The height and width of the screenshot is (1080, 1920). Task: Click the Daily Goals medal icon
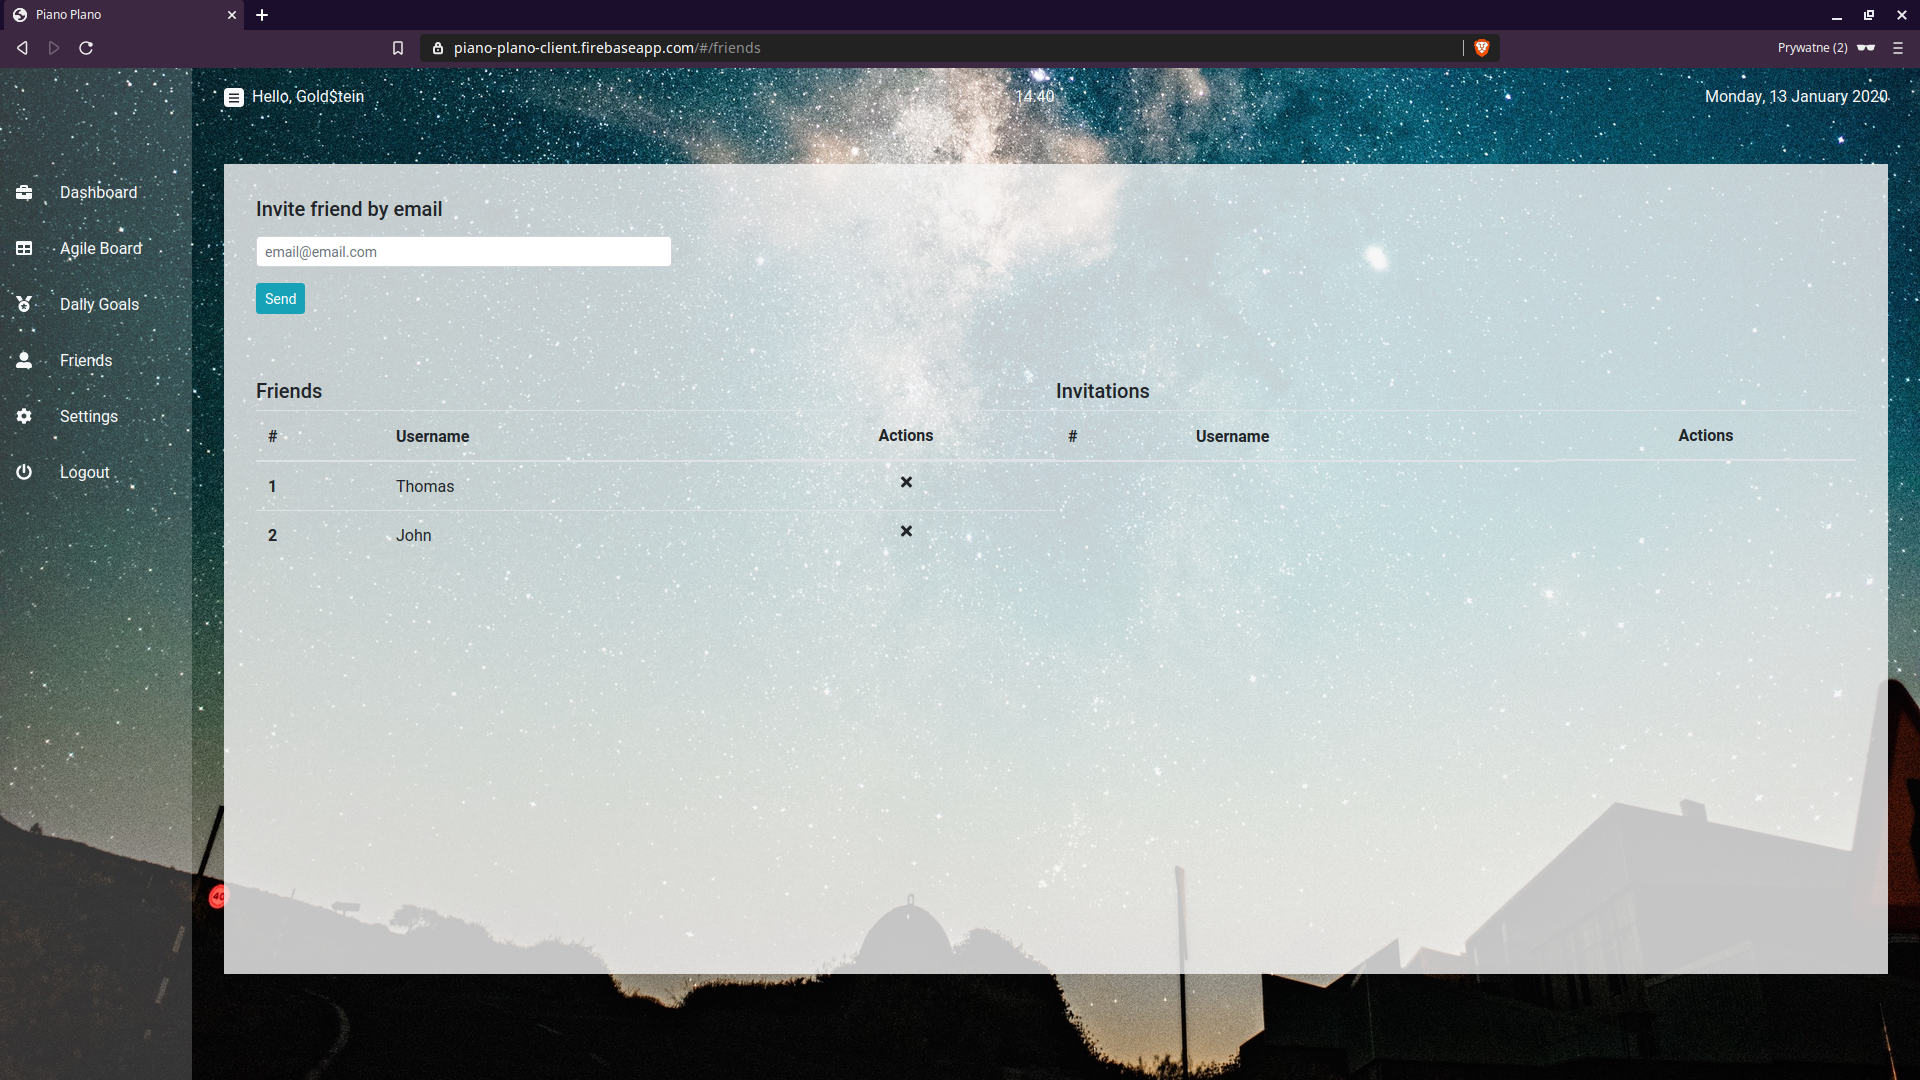[x=24, y=304]
